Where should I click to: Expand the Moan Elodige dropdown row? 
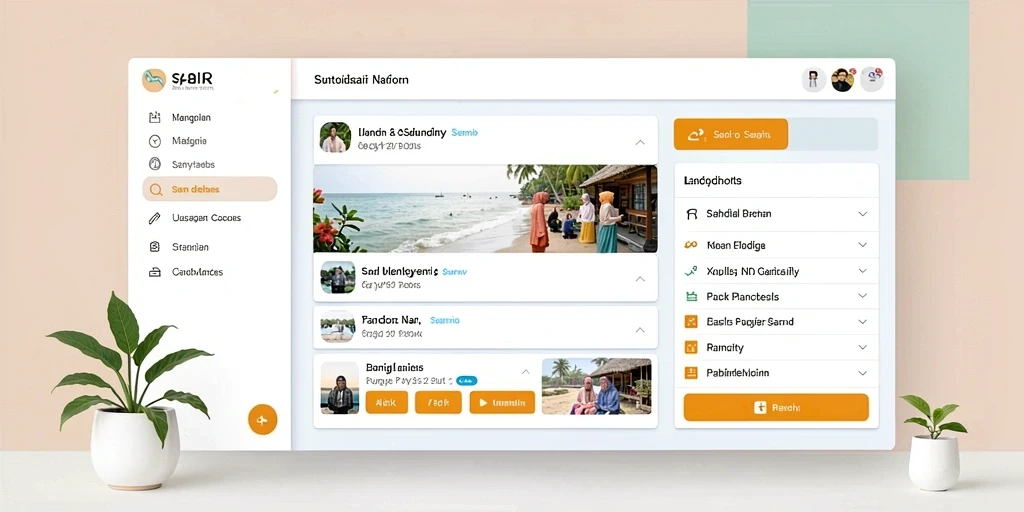(776, 245)
